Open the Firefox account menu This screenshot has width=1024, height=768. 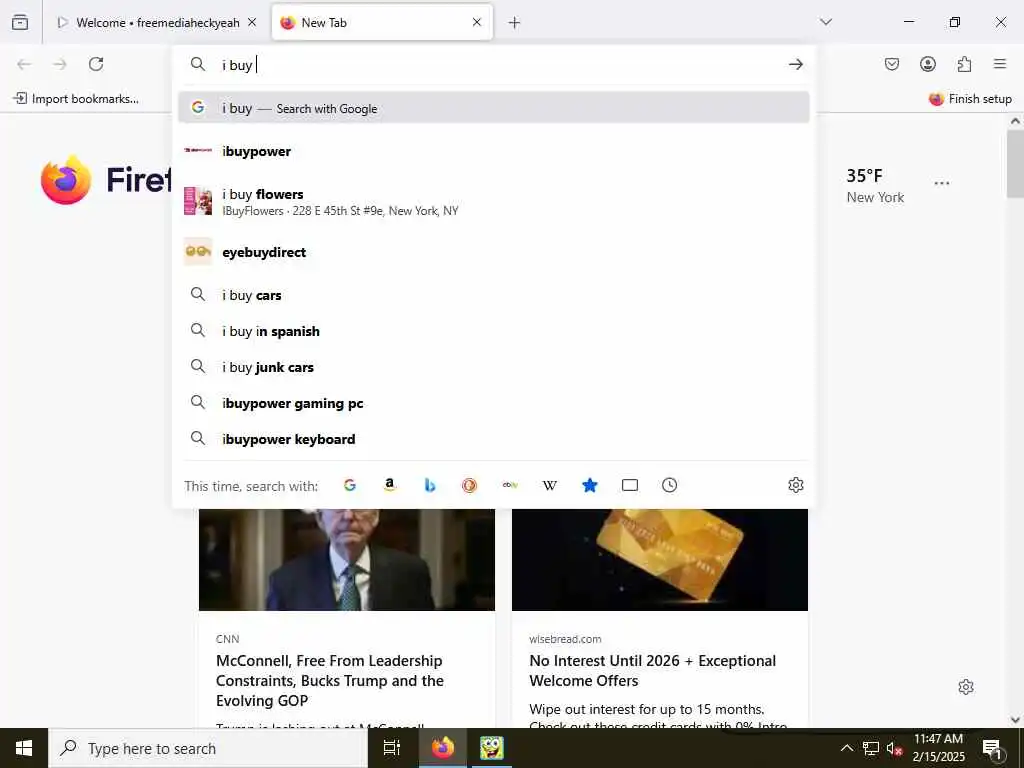coord(928,64)
